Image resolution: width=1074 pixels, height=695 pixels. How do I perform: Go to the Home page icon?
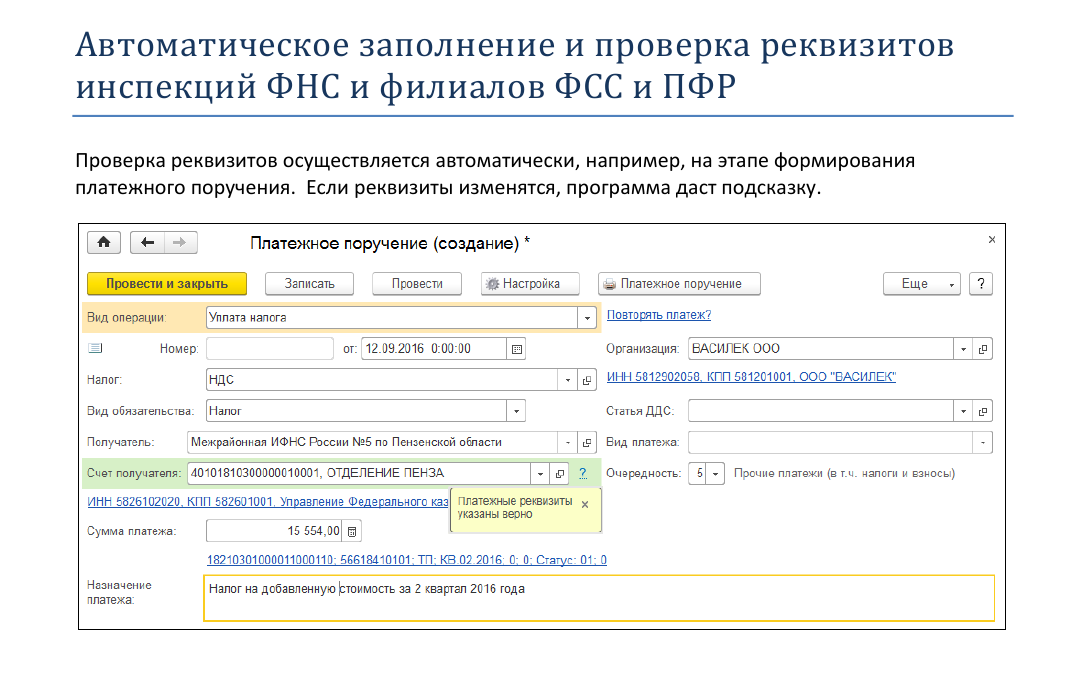point(104,242)
